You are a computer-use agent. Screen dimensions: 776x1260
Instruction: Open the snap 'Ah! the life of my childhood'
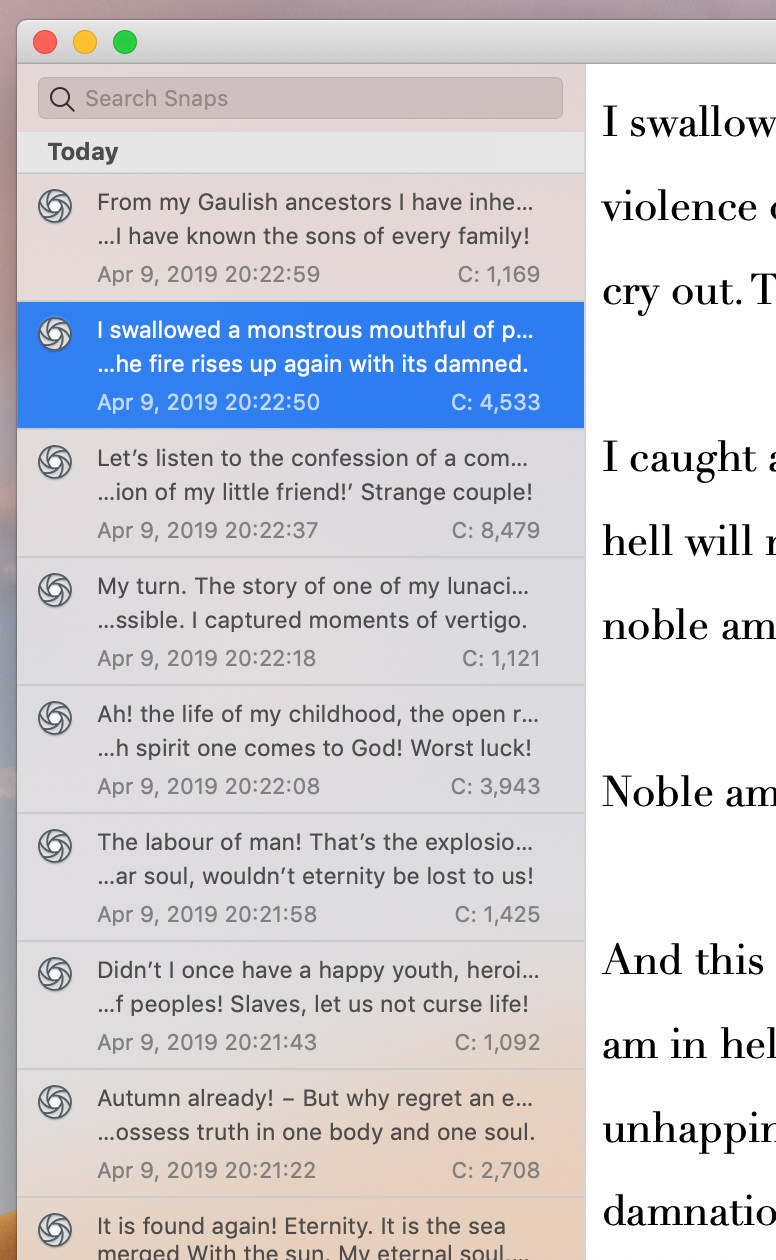[x=316, y=750]
